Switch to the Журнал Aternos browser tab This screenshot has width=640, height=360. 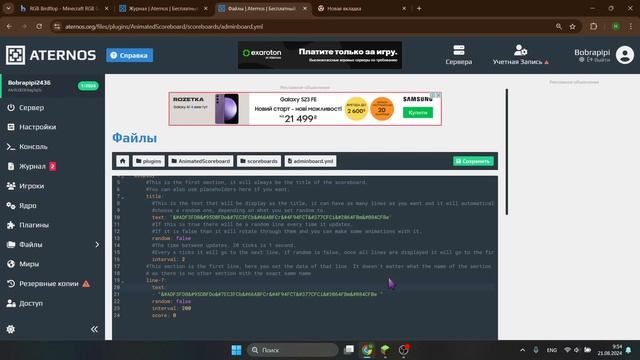tap(163, 9)
